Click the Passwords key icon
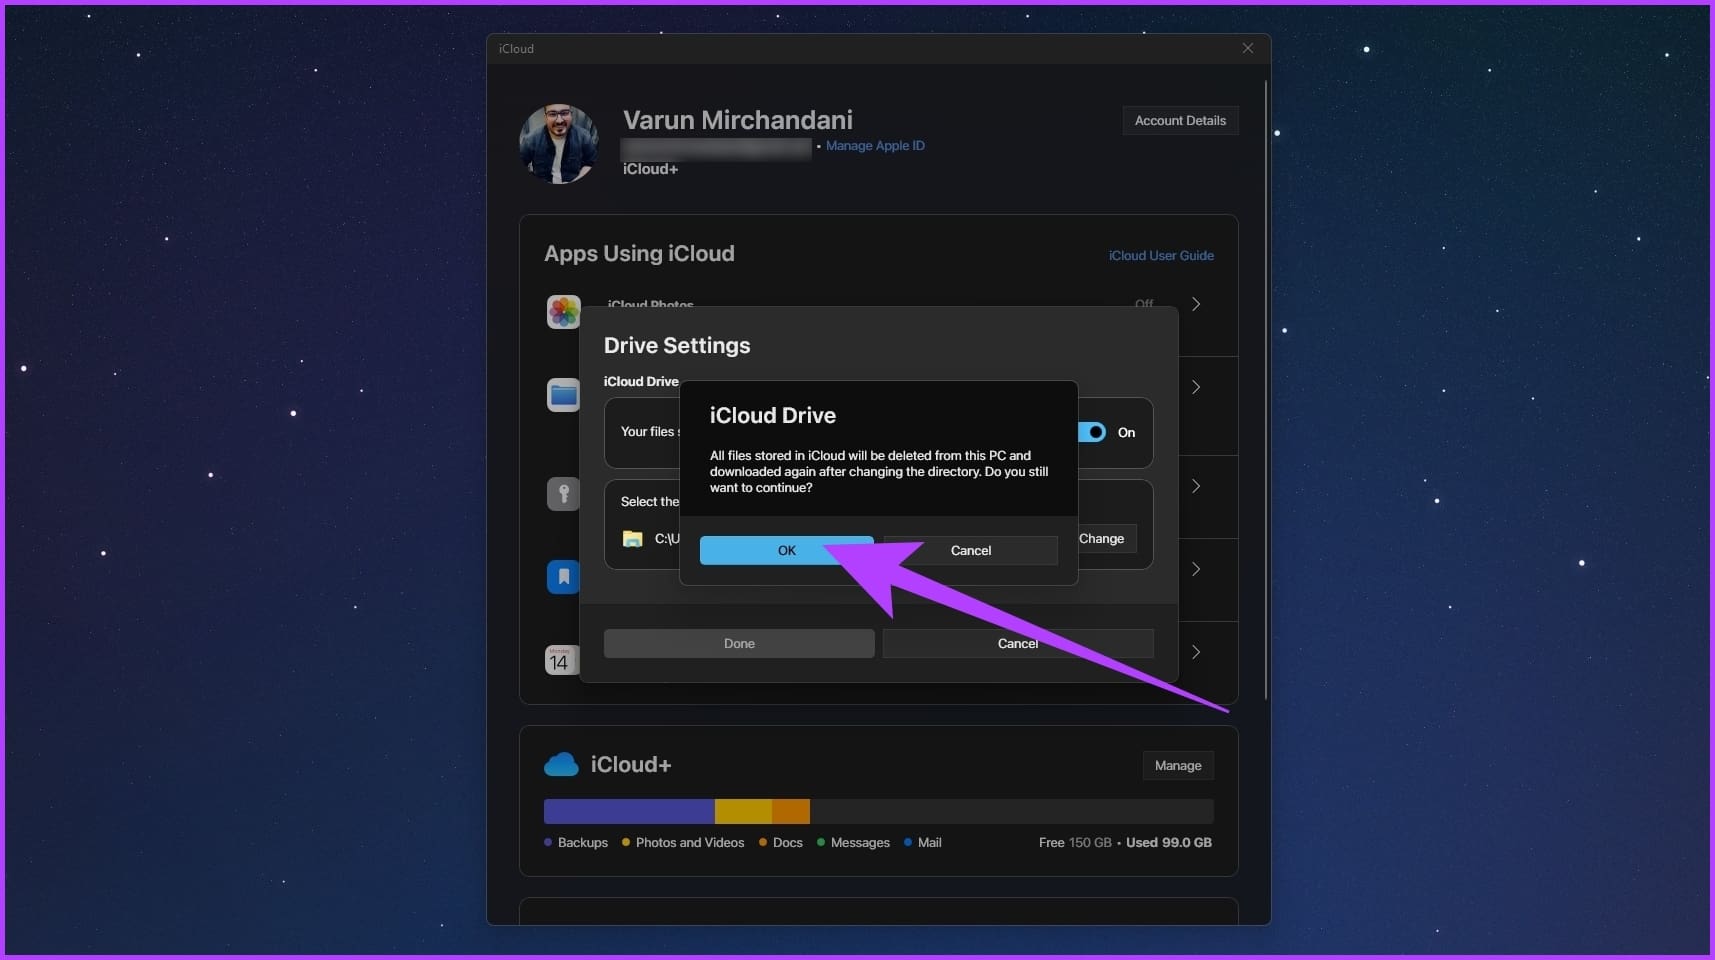This screenshot has height=960, width=1715. click(563, 494)
